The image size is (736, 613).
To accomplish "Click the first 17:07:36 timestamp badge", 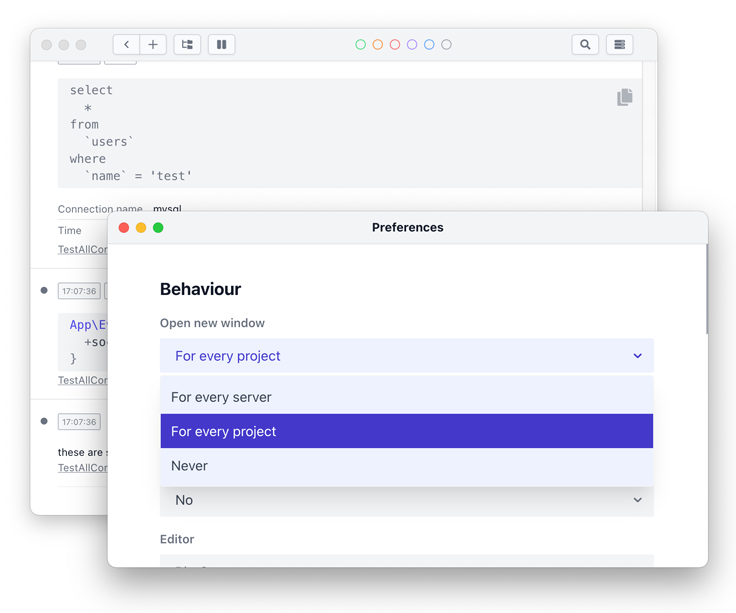I will click(x=79, y=291).
